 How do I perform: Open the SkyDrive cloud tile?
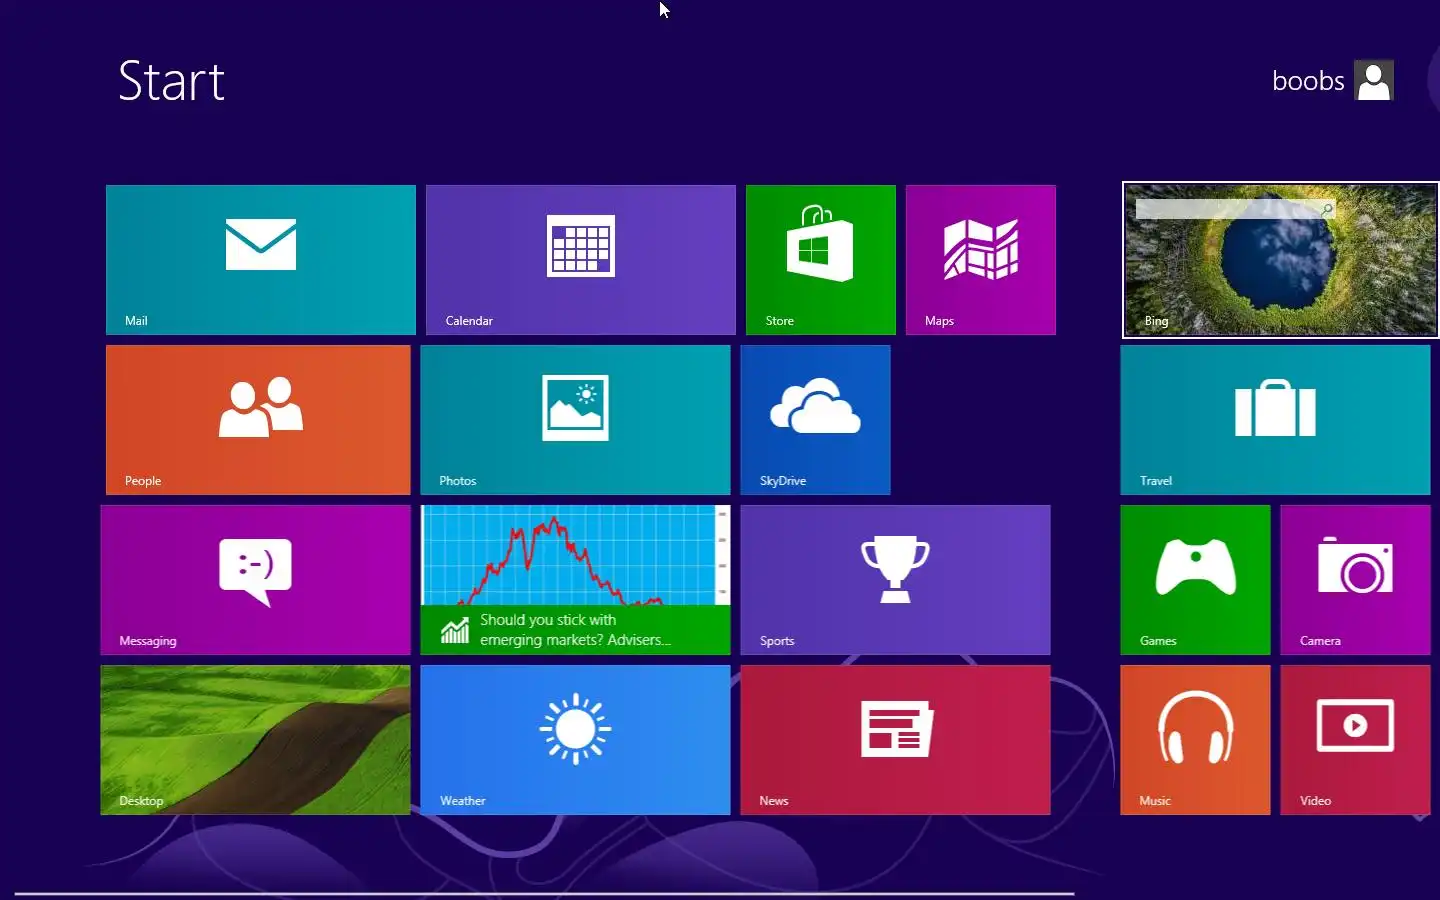click(x=816, y=420)
